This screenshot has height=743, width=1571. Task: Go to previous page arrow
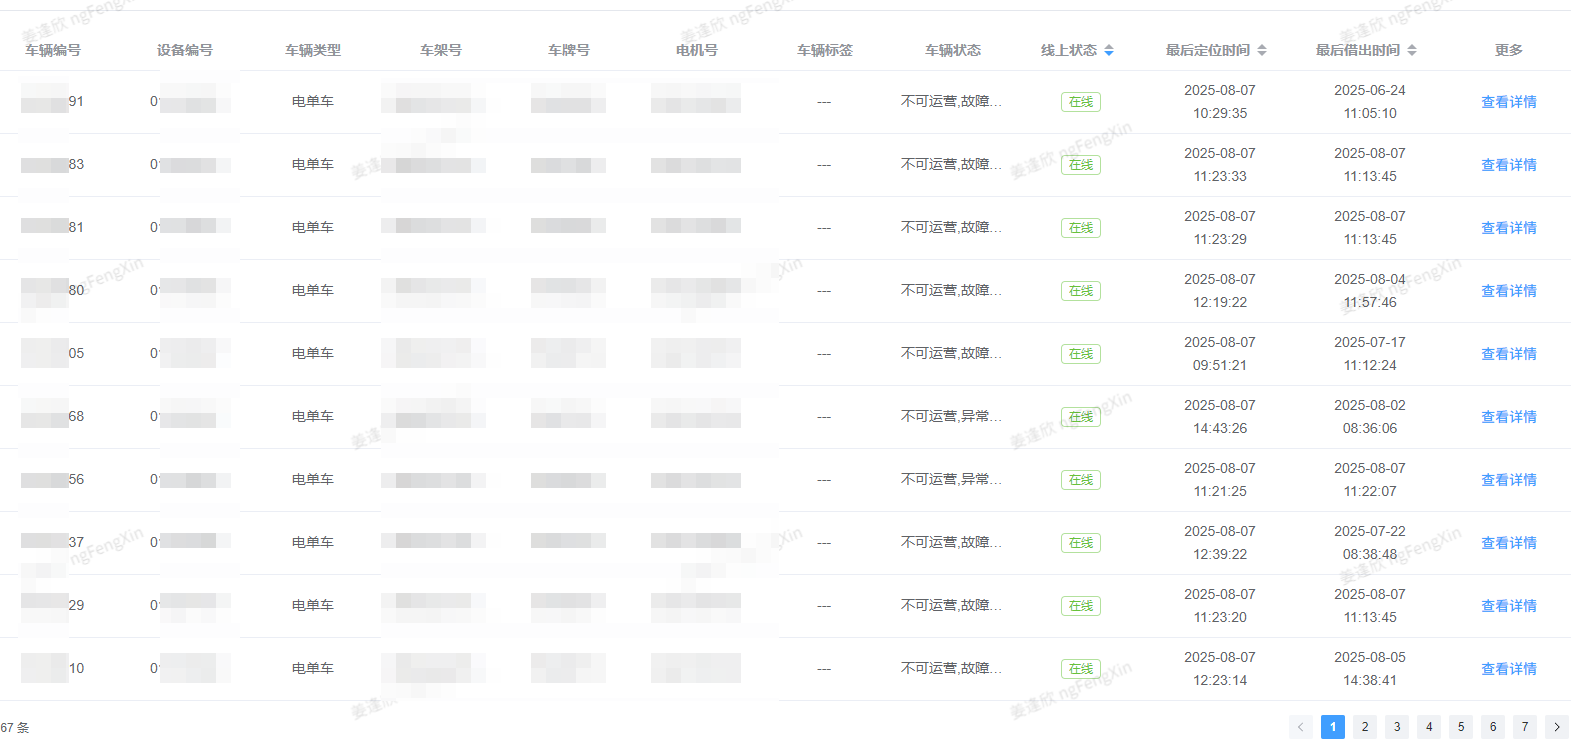[1301, 727]
